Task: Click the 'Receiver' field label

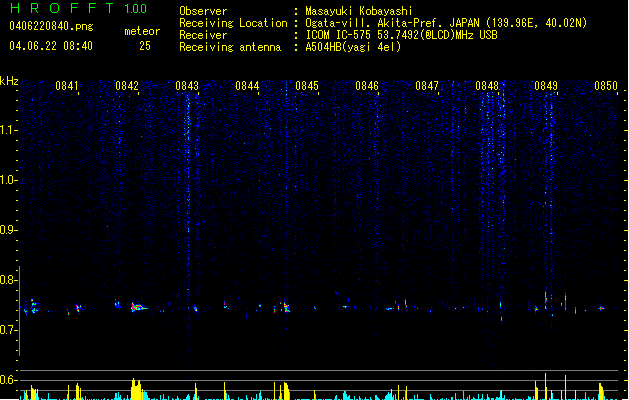Action: (203, 35)
